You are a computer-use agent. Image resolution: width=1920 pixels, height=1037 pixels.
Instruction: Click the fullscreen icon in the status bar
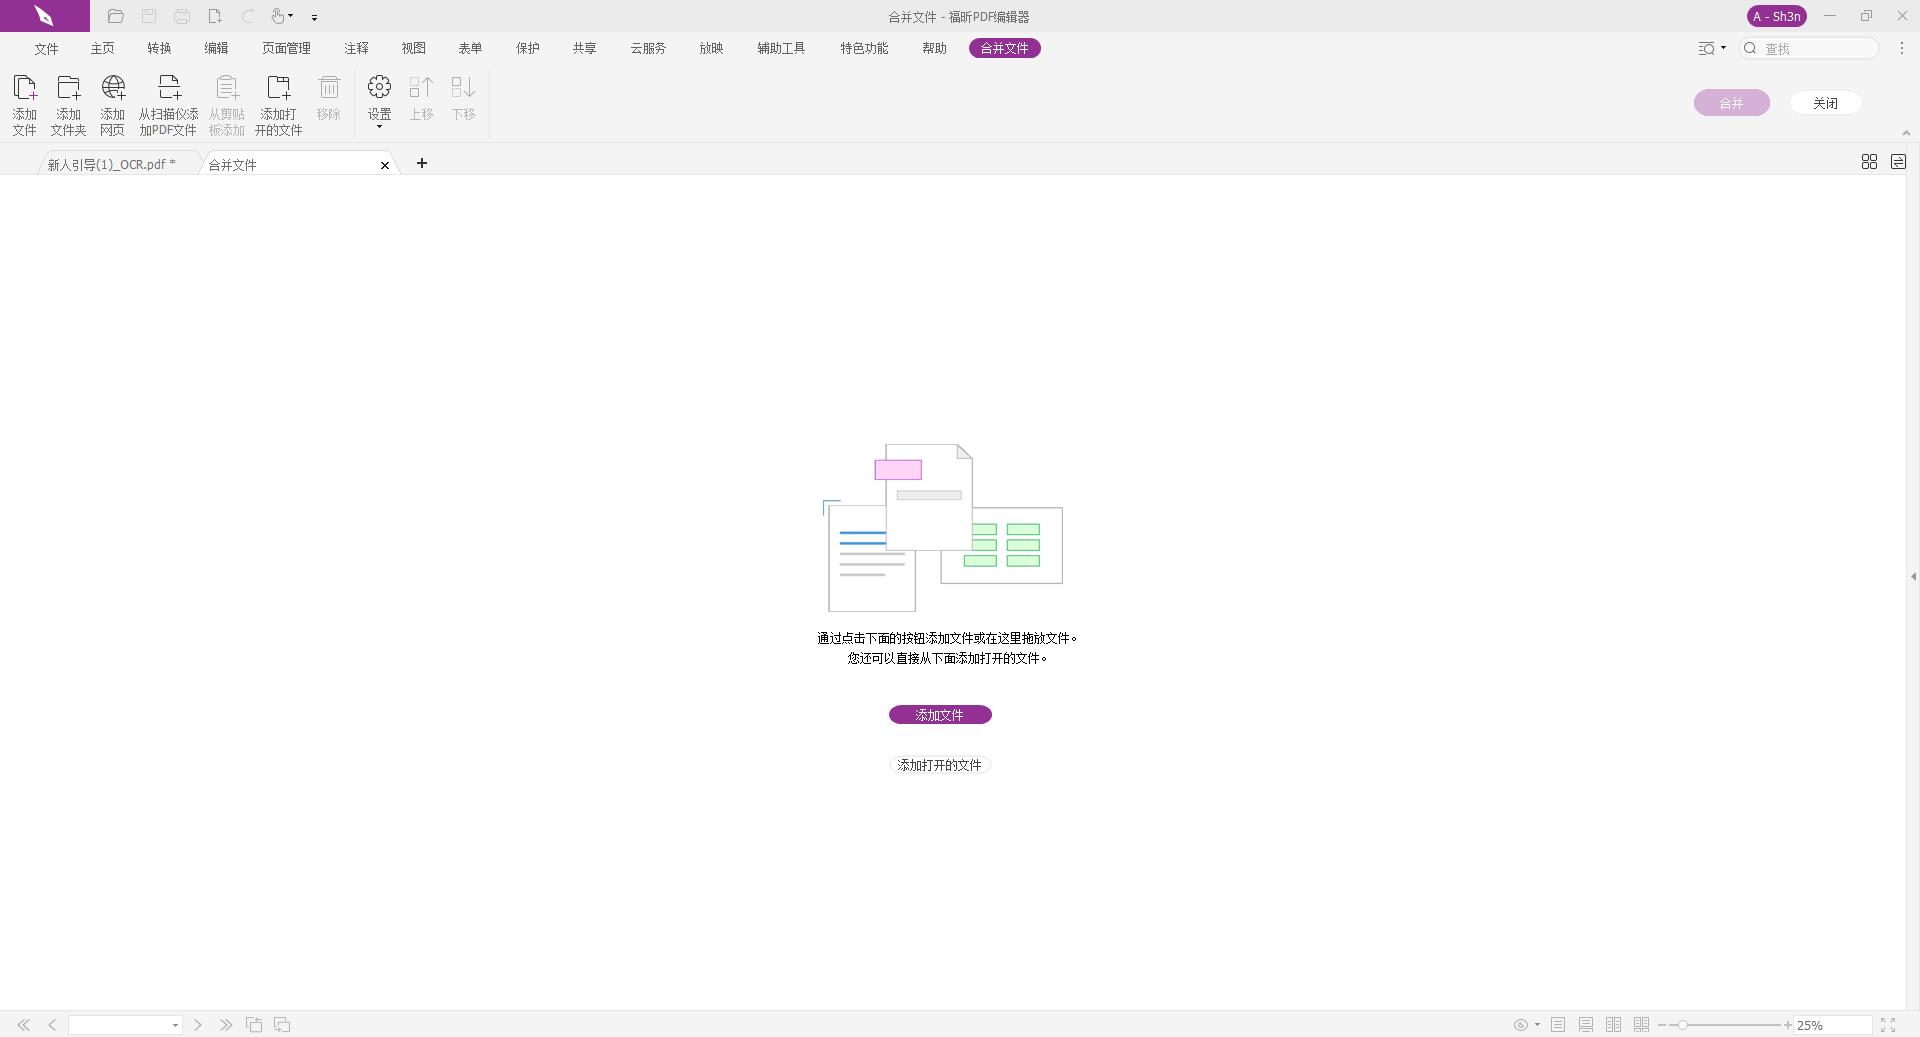click(x=1887, y=1025)
